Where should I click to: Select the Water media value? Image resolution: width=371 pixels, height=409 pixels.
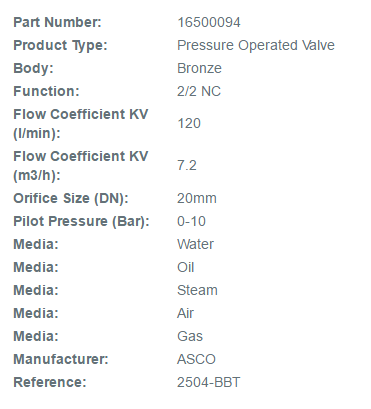(195, 244)
